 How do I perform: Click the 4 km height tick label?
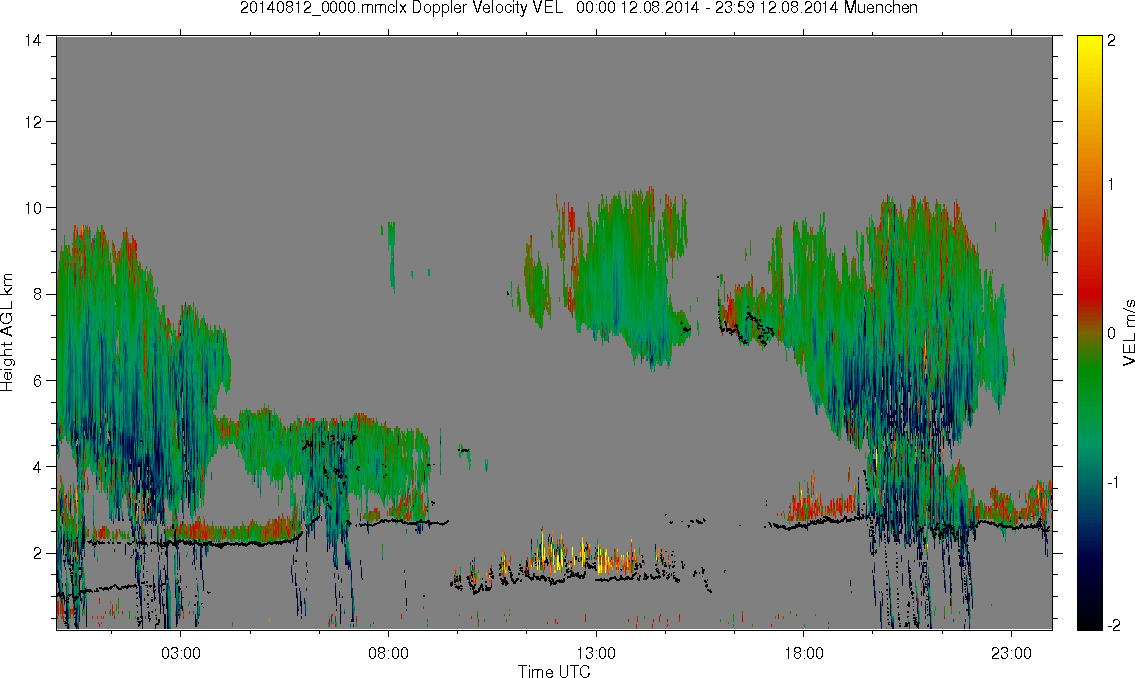[37, 467]
